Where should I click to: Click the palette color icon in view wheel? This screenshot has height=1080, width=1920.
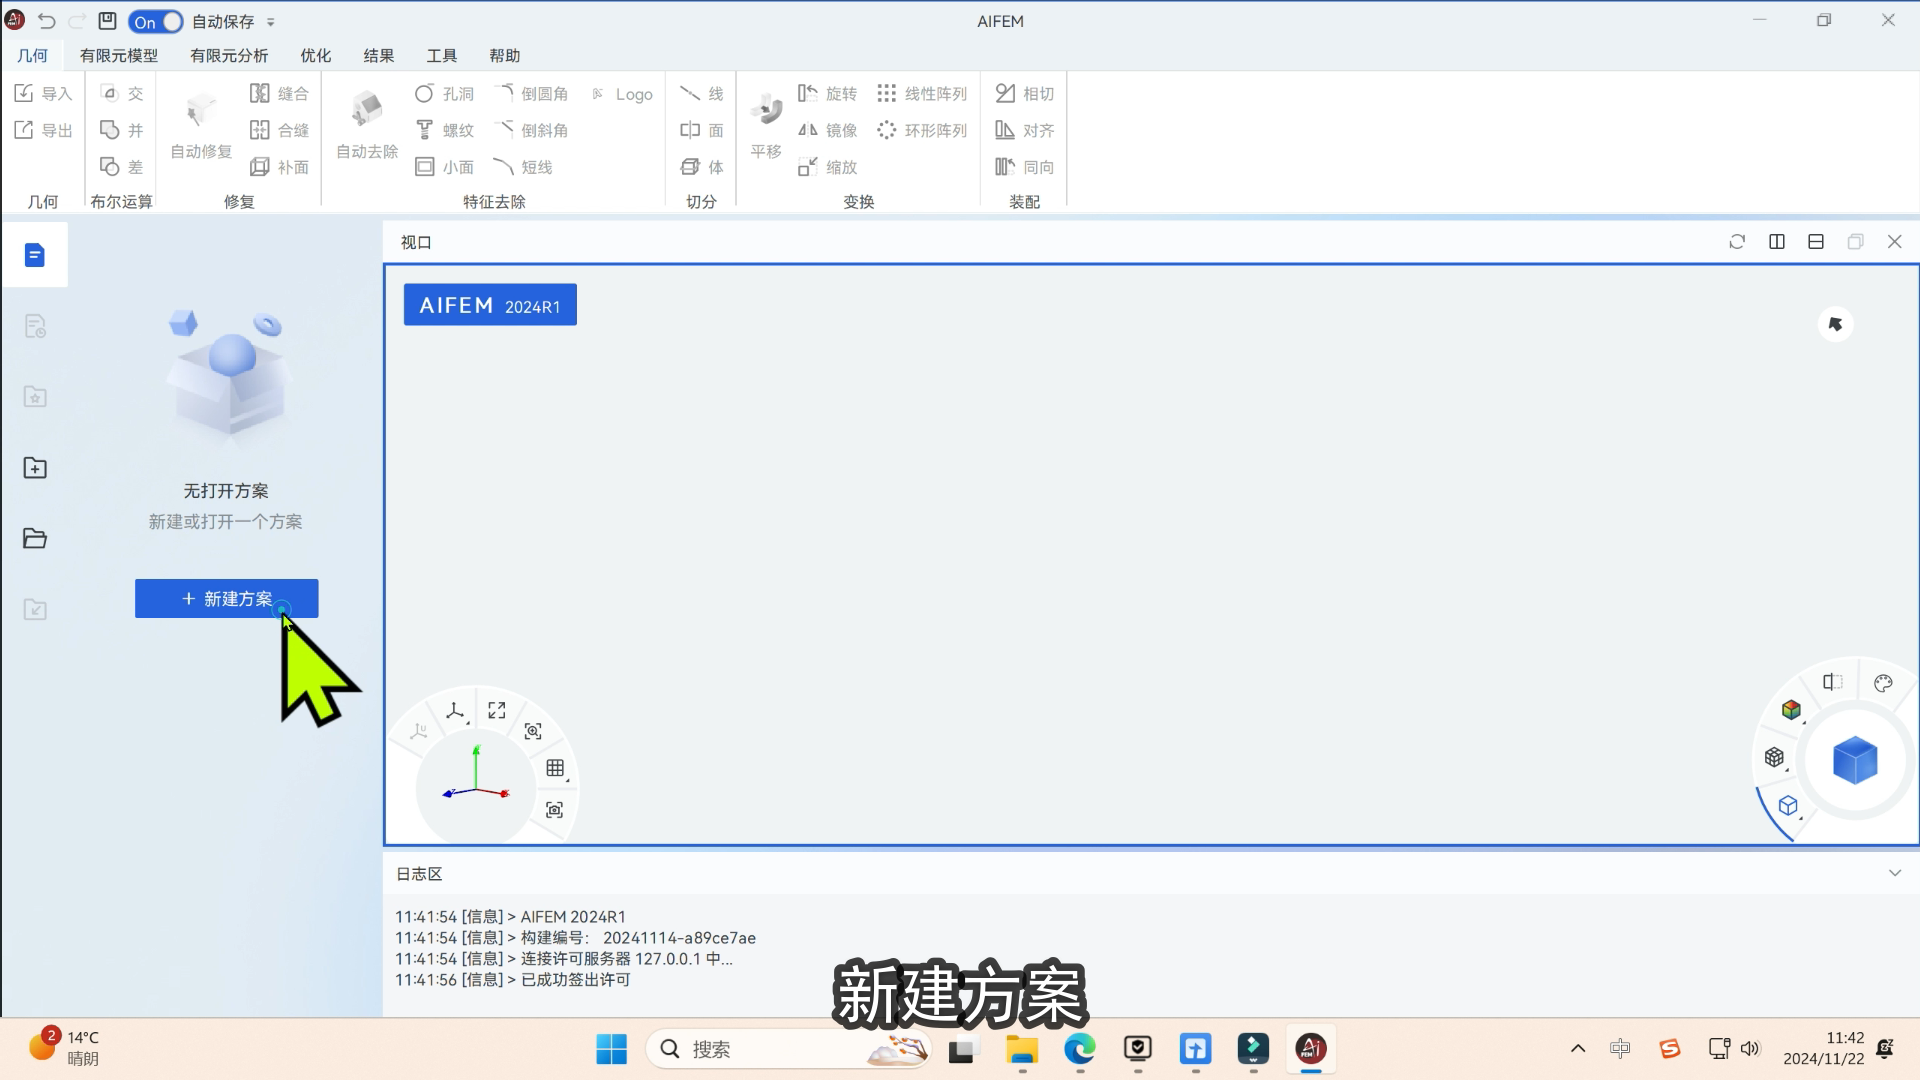pyautogui.click(x=1883, y=683)
